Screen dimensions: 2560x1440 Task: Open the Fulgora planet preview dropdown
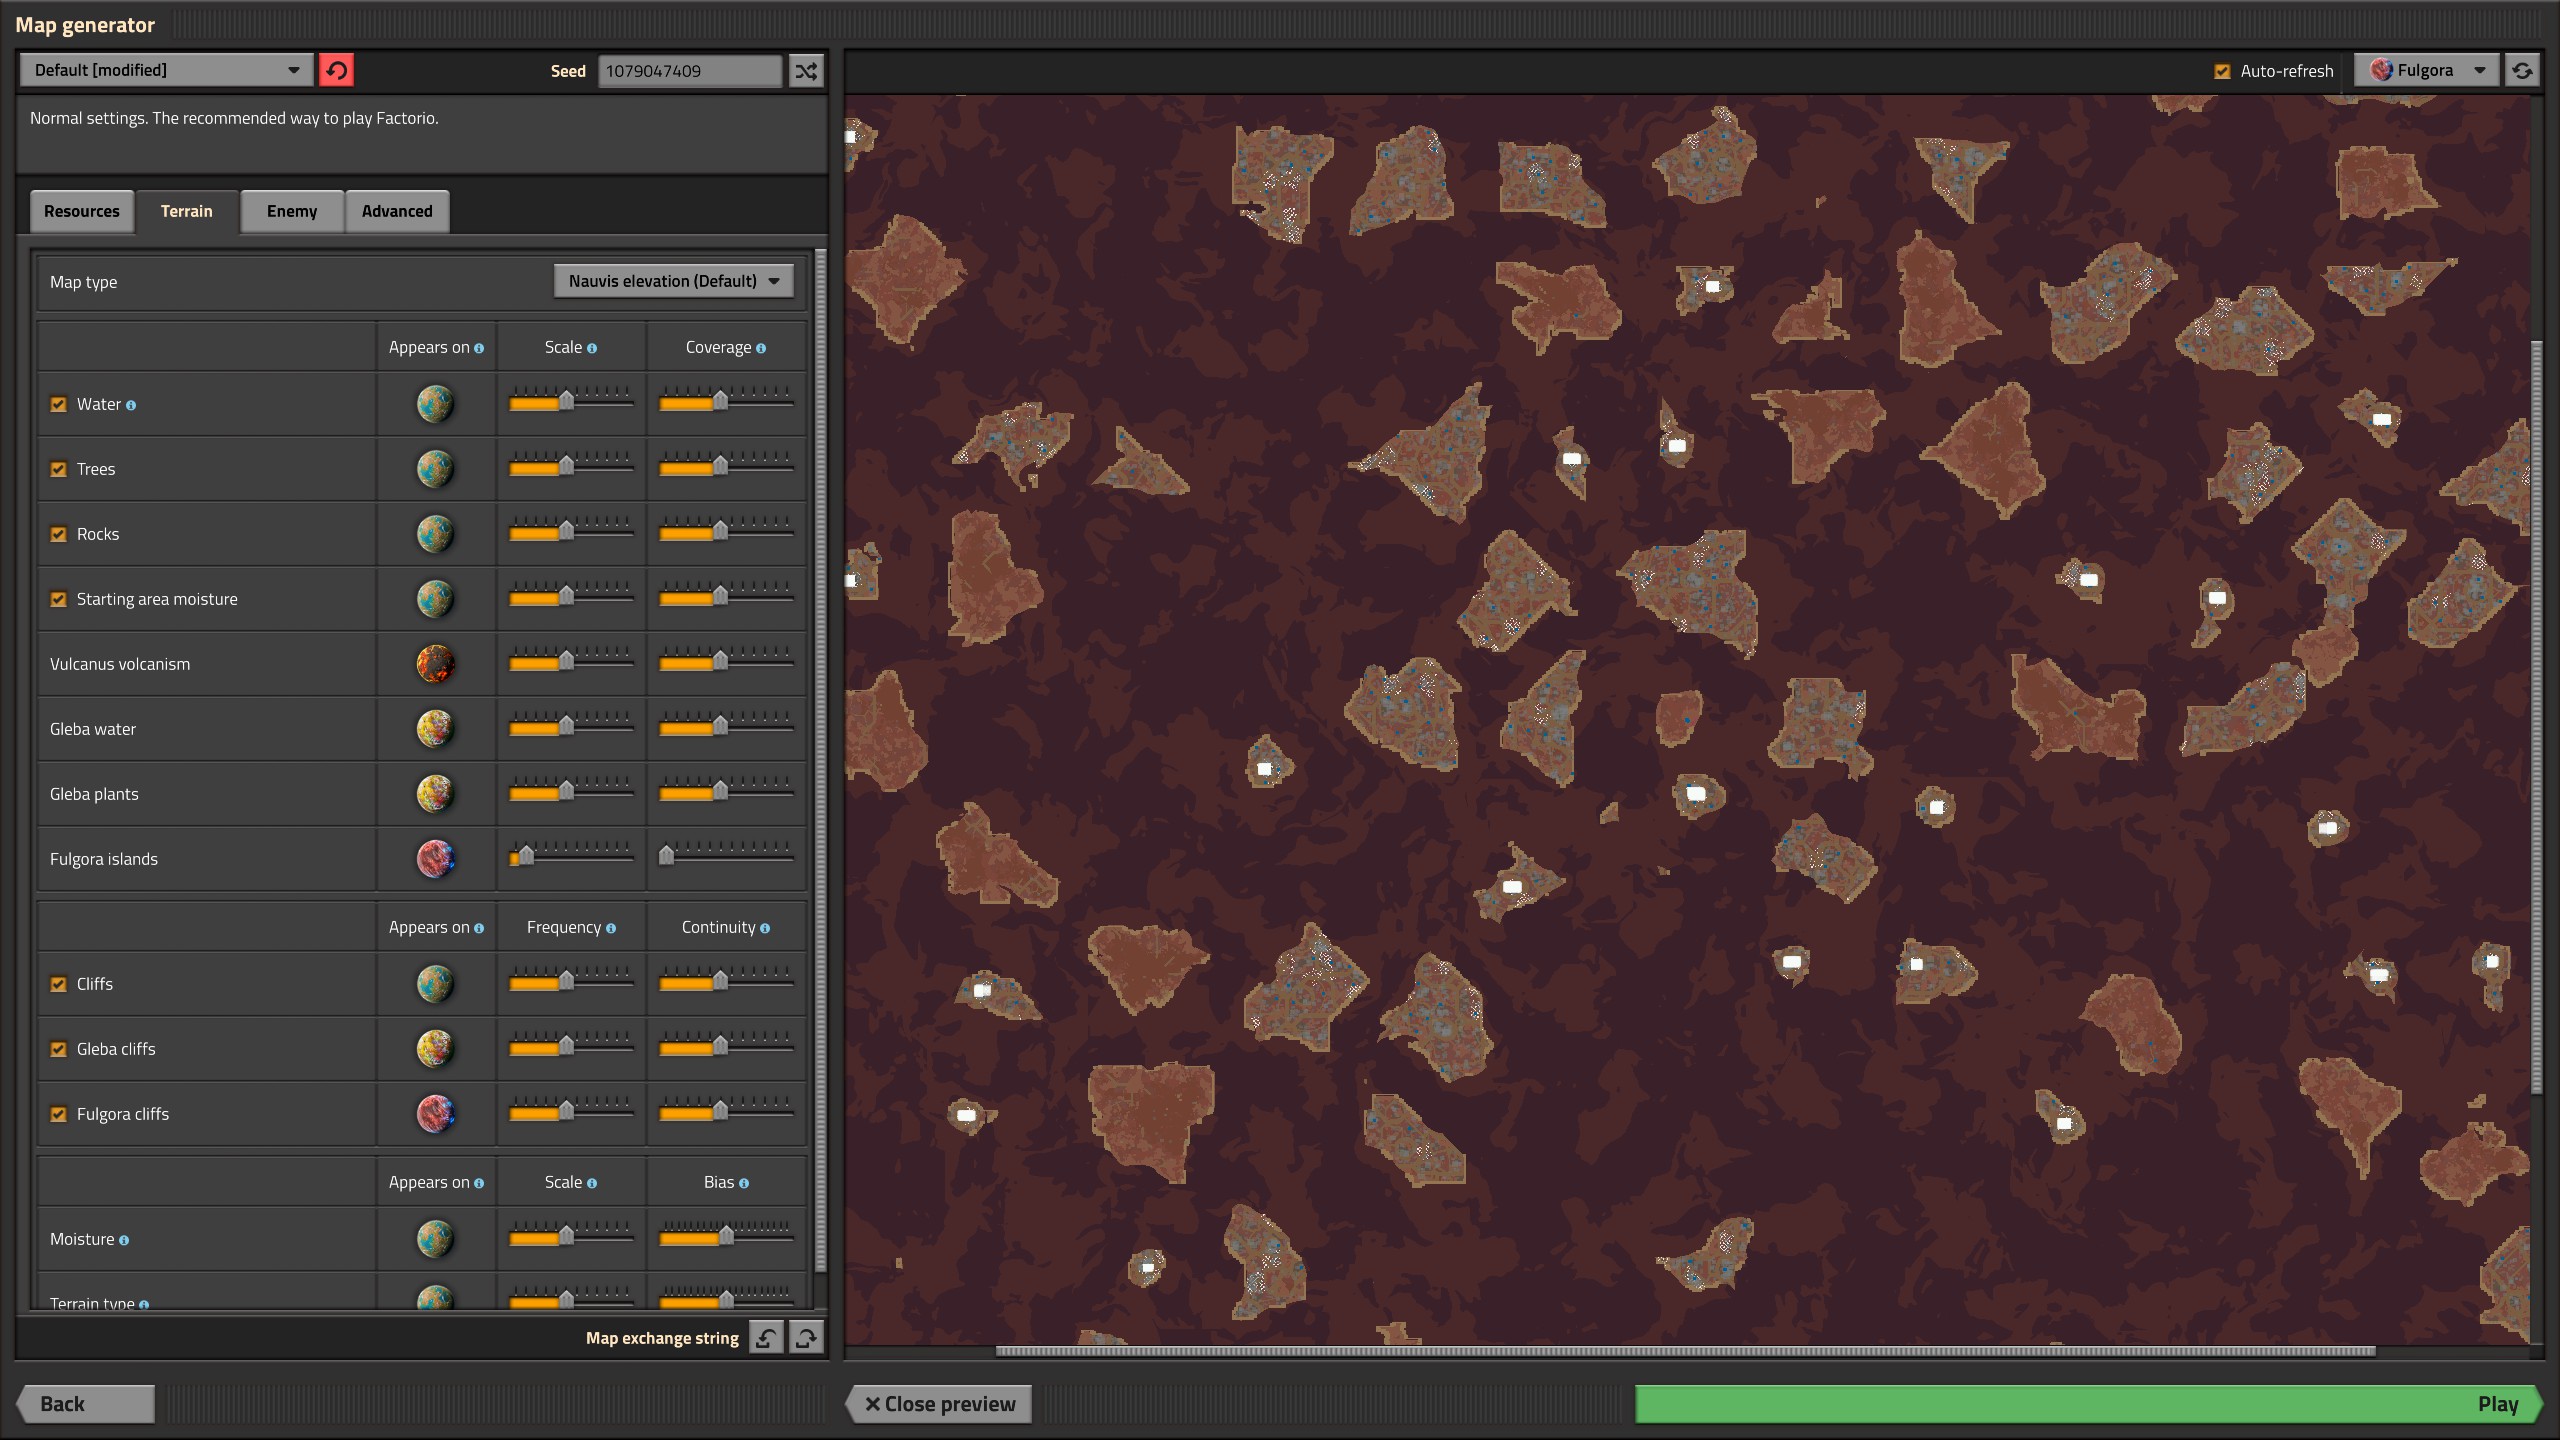click(x=2427, y=70)
